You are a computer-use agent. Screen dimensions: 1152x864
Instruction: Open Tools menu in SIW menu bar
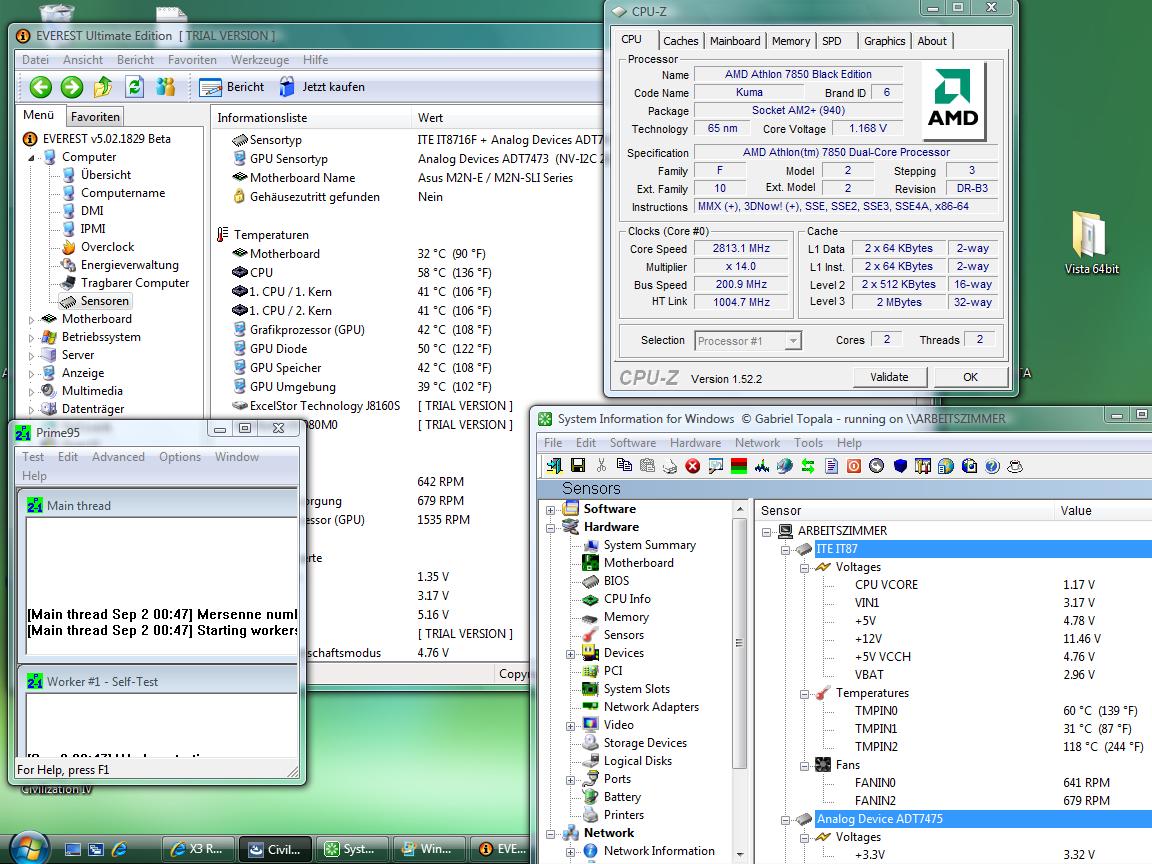point(808,443)
